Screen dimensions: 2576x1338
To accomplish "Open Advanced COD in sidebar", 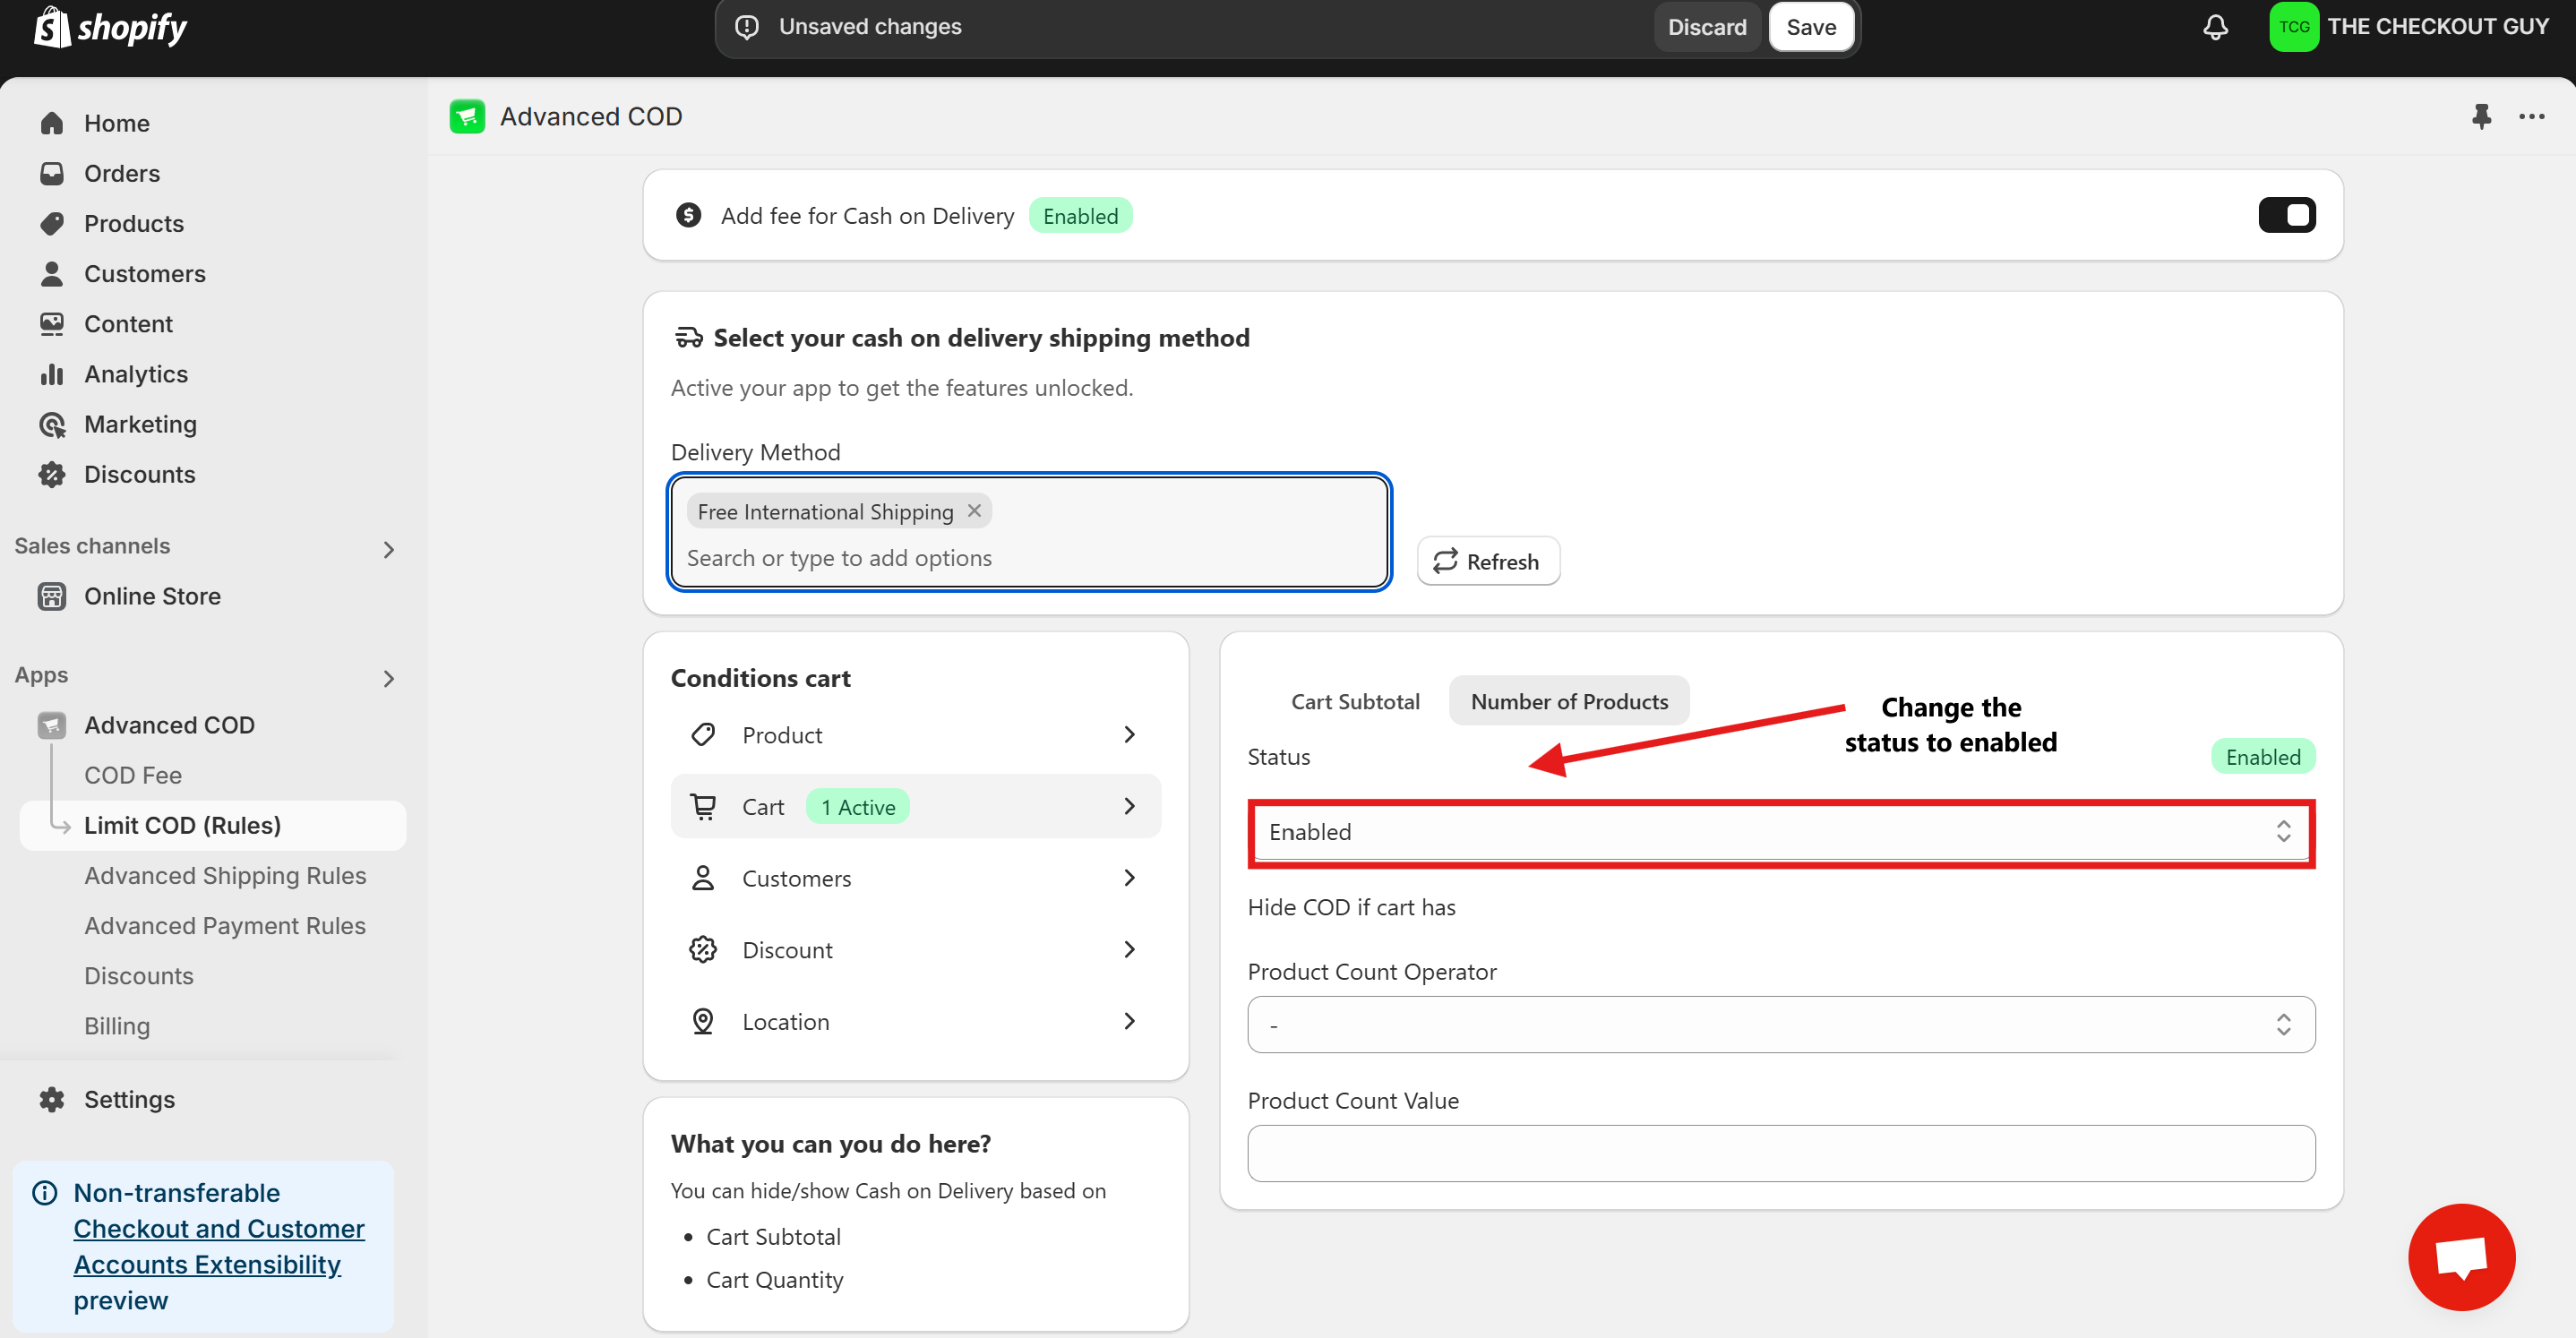I will 169,725.
